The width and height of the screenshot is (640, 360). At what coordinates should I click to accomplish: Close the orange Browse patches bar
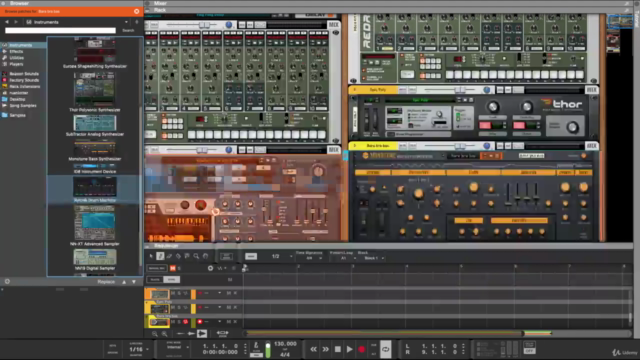coord(137,11)
